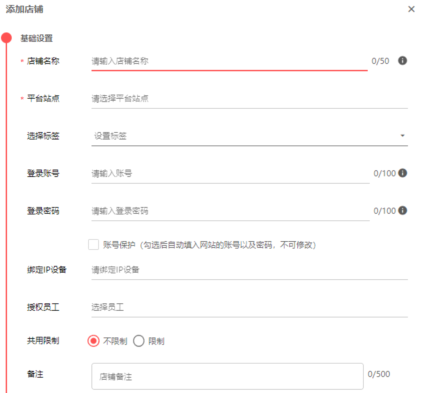This screenshot has height=394, width=422.
Task: Click the 基础设置 section heading
Action: 37,38
